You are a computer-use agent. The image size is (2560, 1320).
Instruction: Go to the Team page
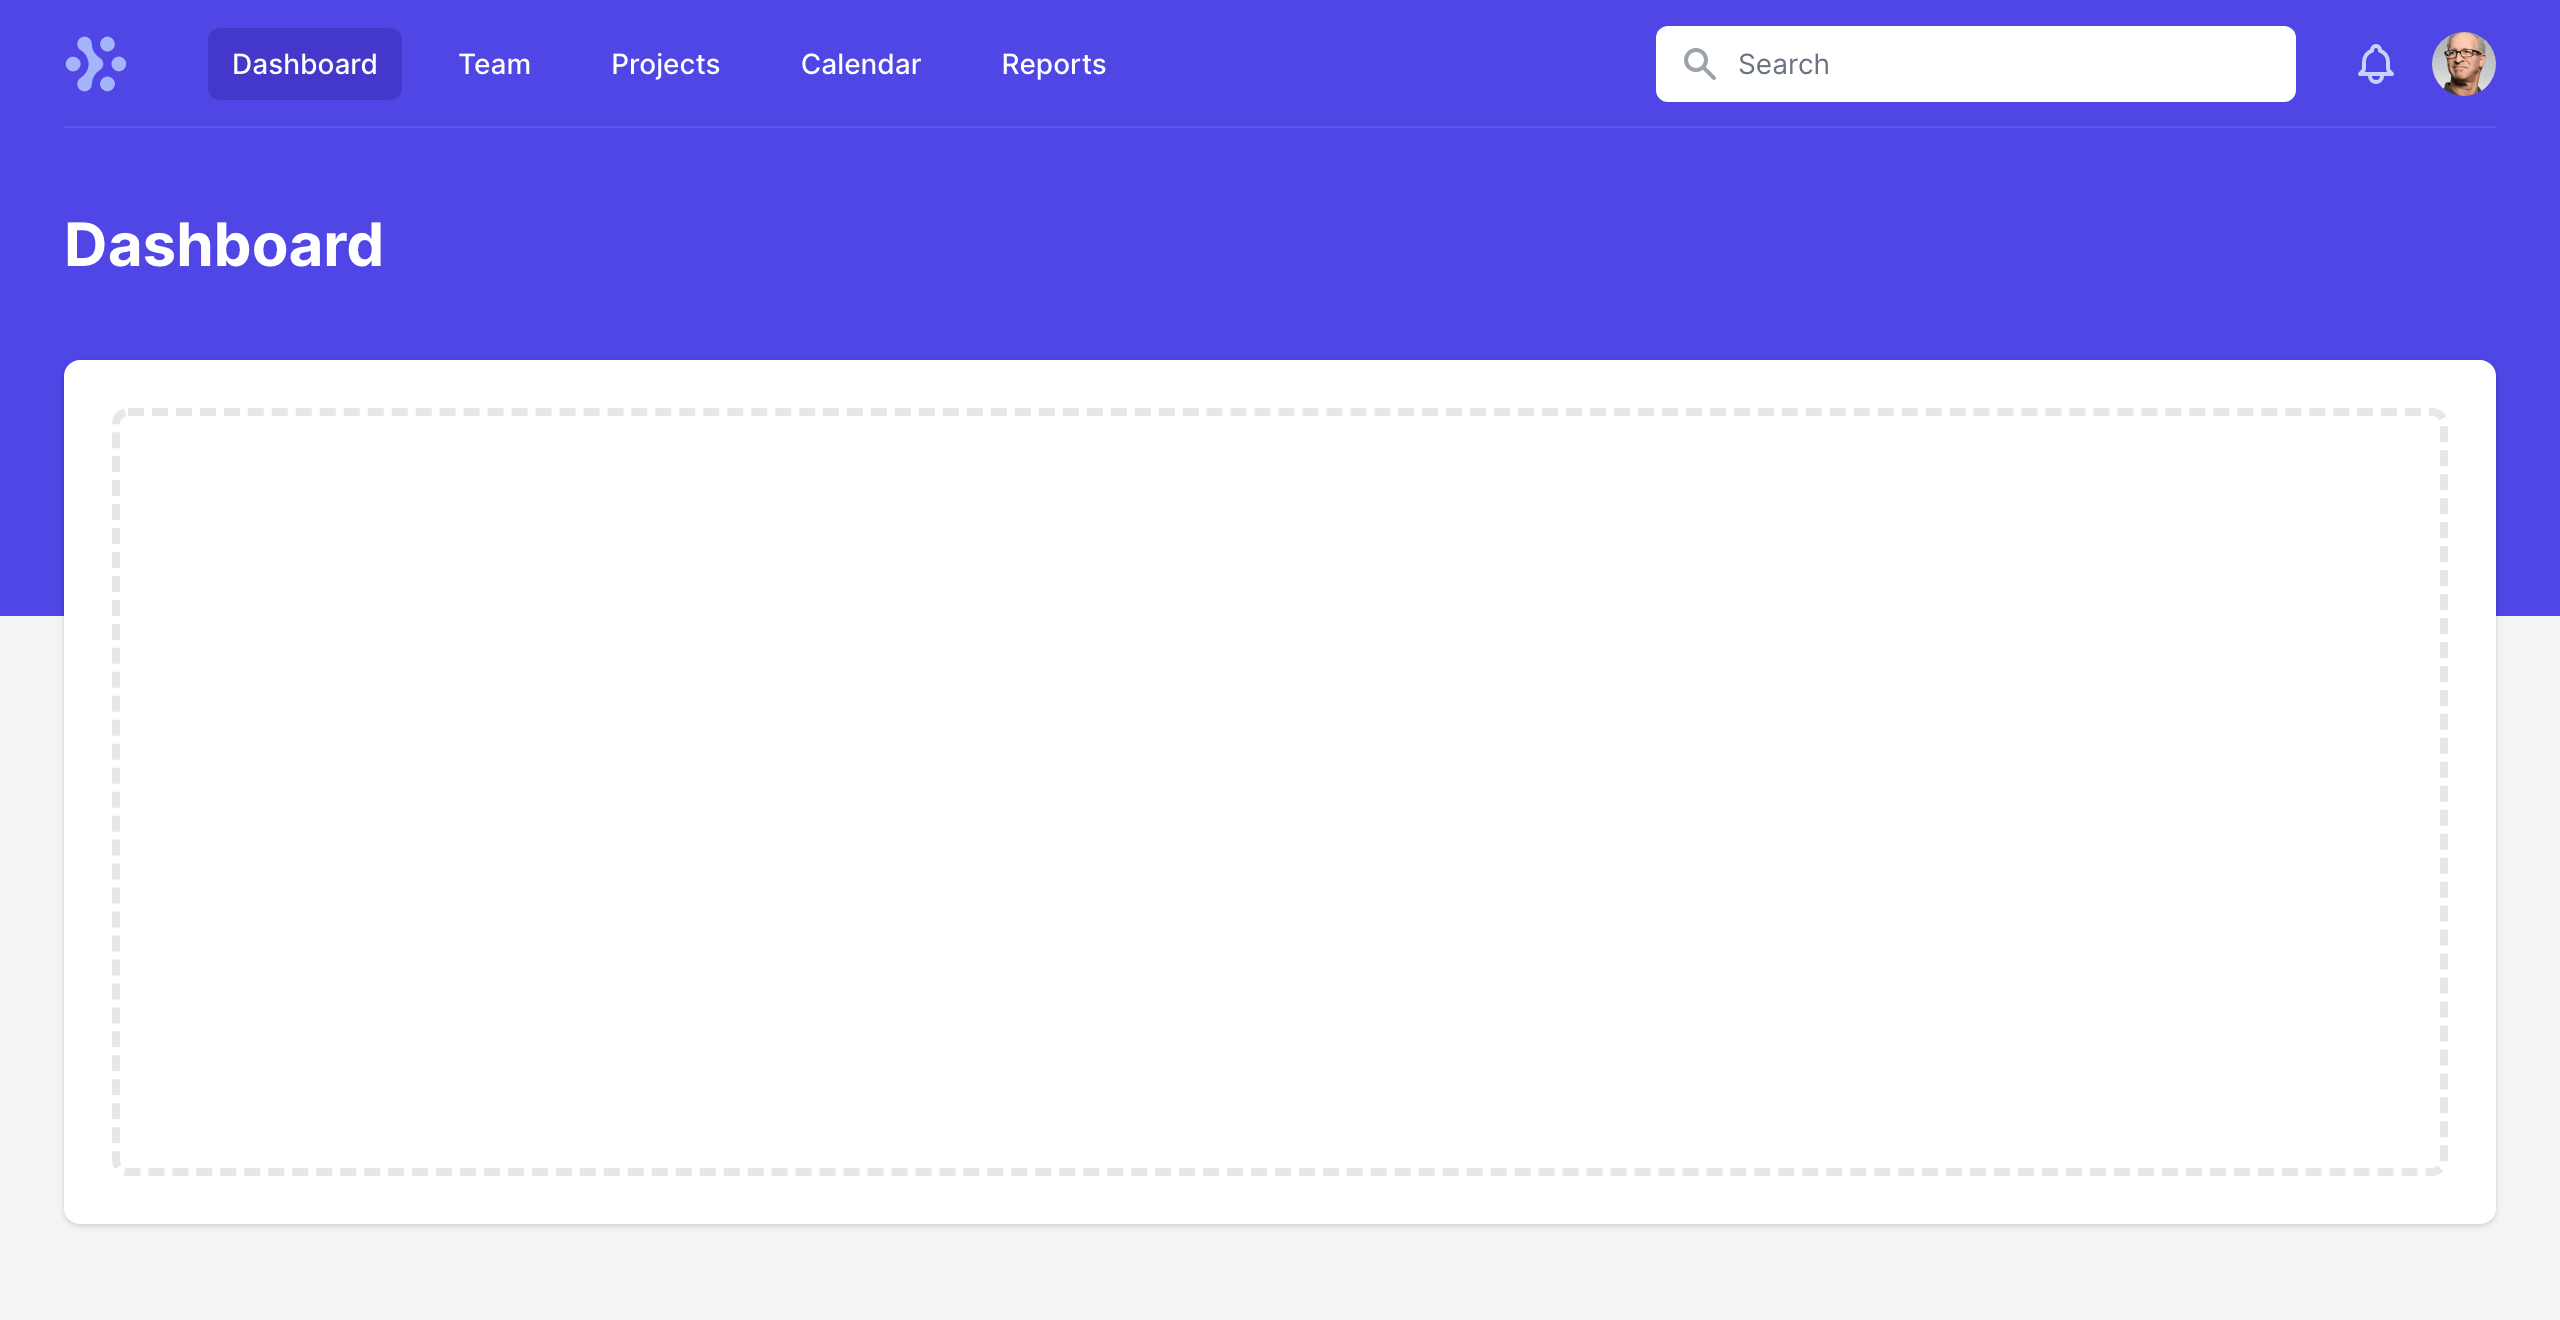pyautogui.click(x=494, y=64)
